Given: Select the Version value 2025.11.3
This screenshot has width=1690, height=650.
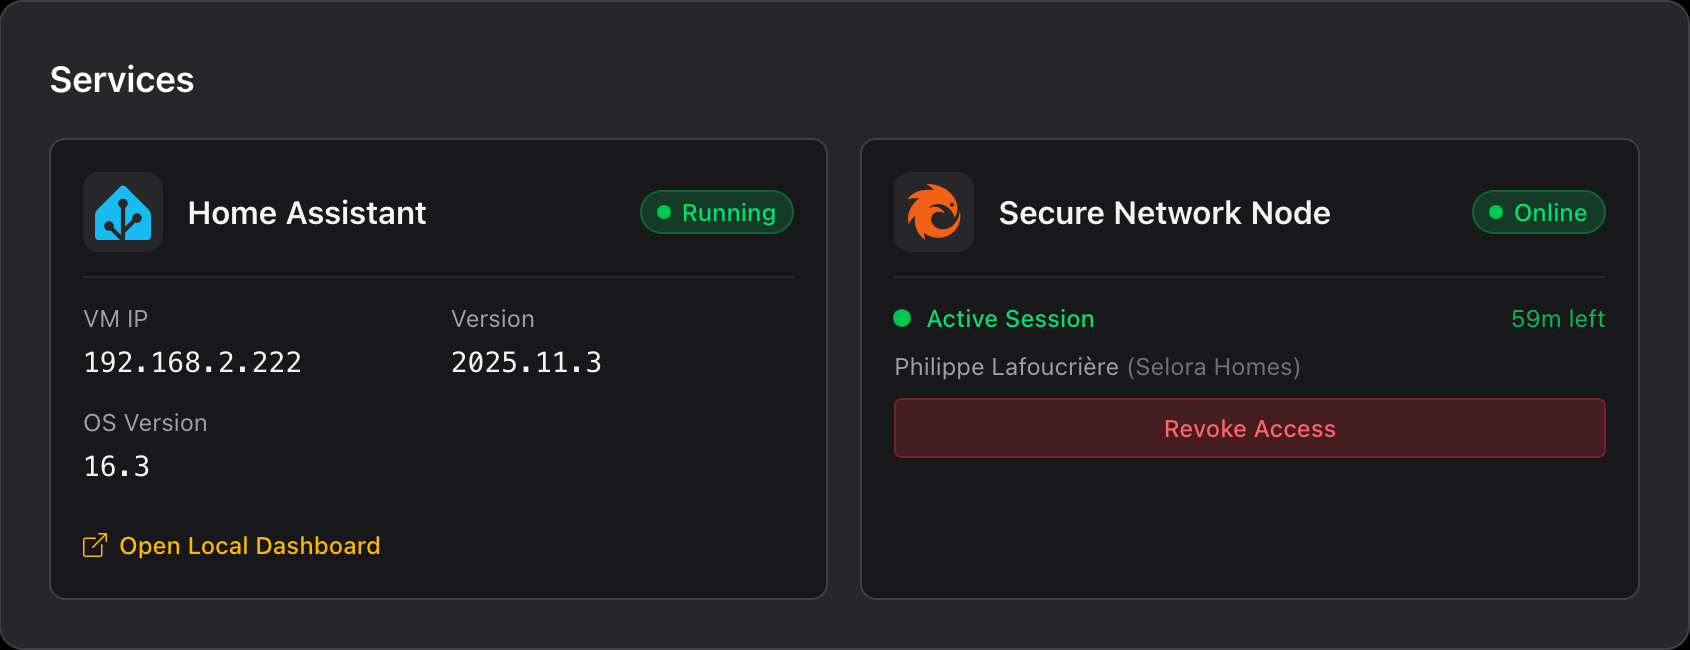Looking at the screenshot, I should click(x=526, y=362).
